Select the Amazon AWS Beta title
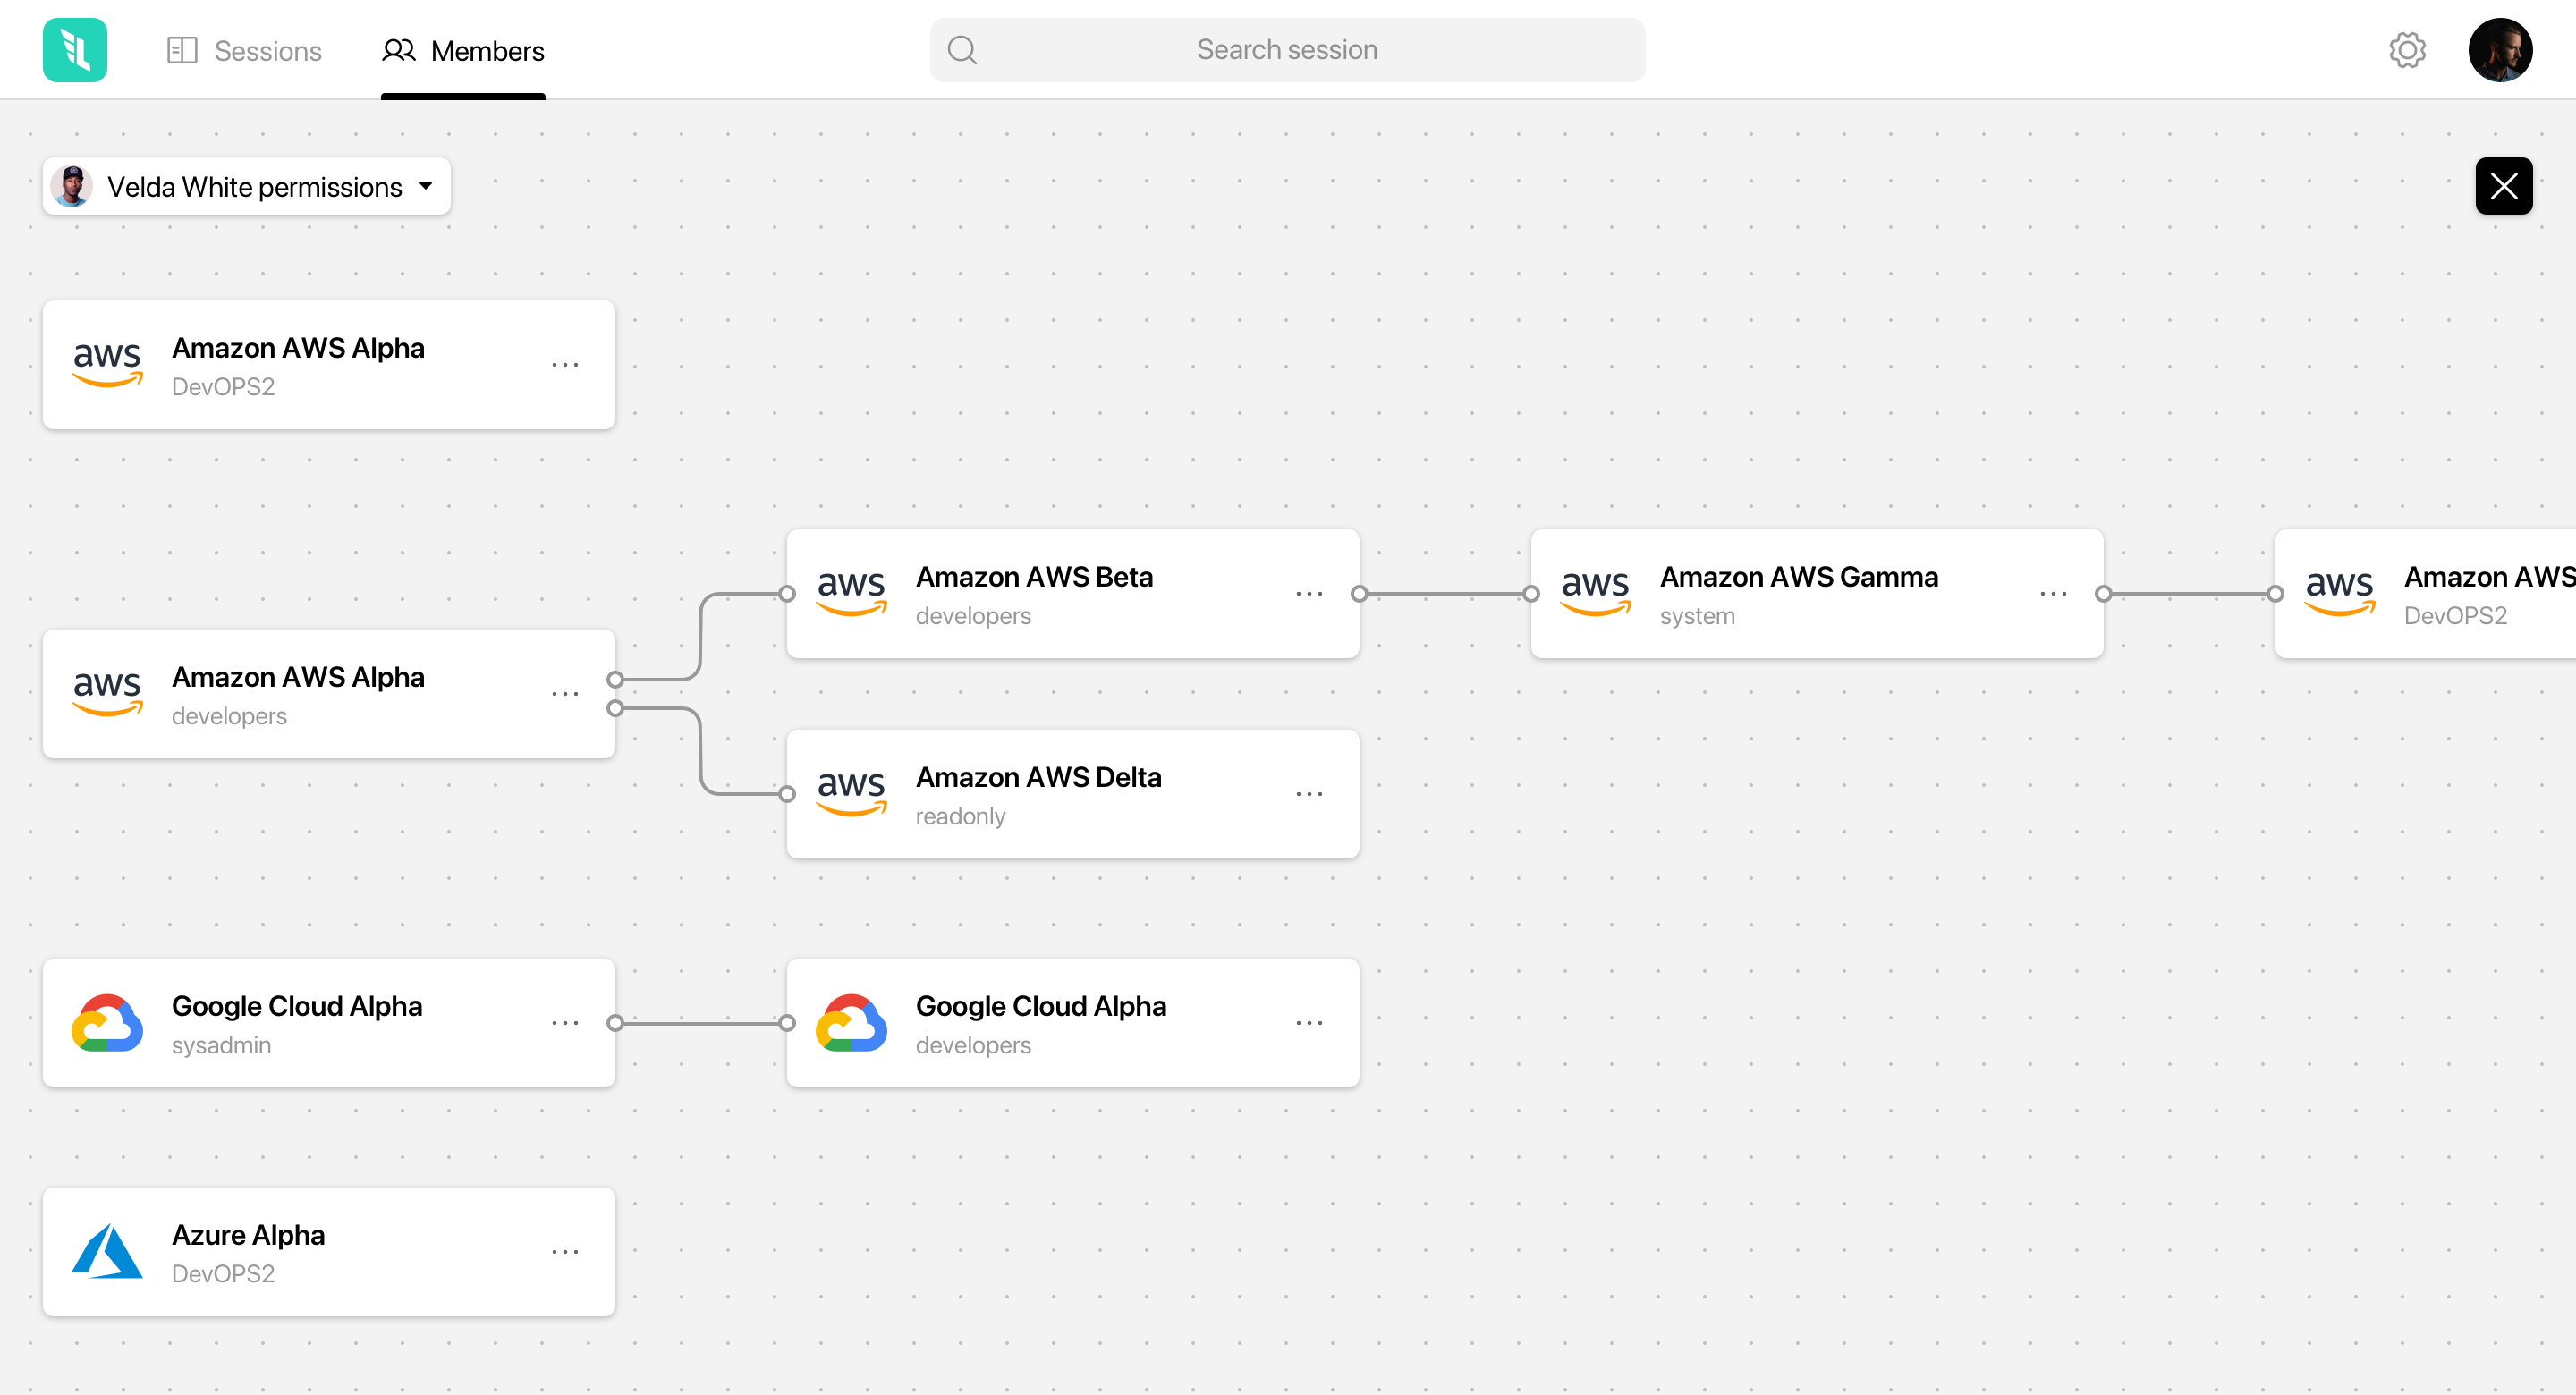 (x=1034, y=577)
